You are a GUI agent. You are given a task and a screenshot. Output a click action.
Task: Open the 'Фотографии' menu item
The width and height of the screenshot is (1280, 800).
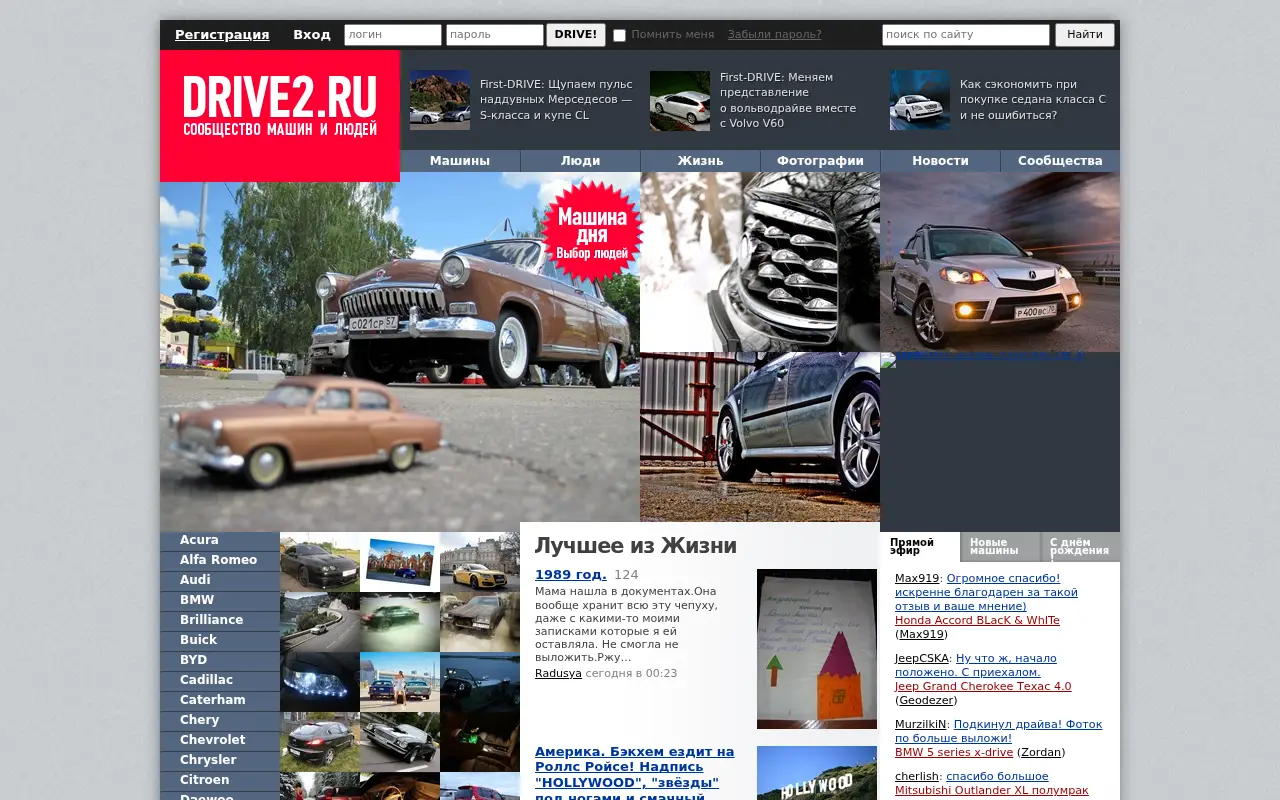(820, 161)
